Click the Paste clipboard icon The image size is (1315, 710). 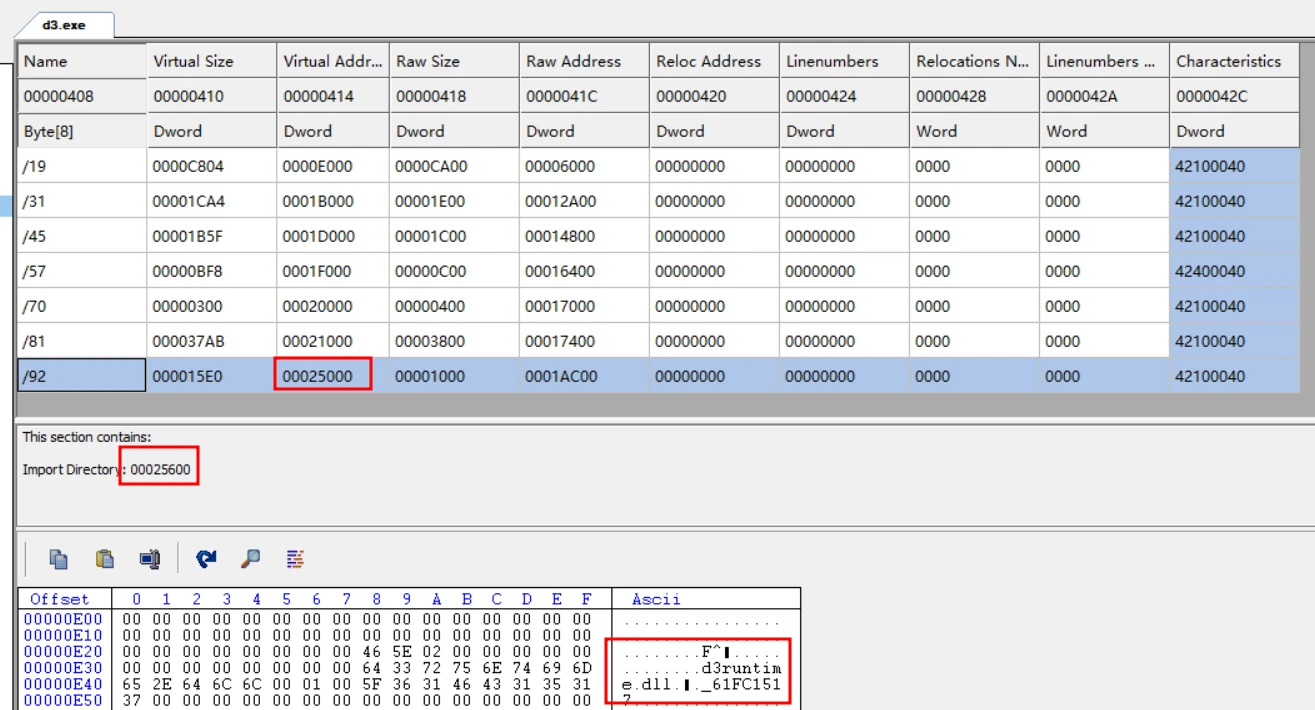click(105, 559)
